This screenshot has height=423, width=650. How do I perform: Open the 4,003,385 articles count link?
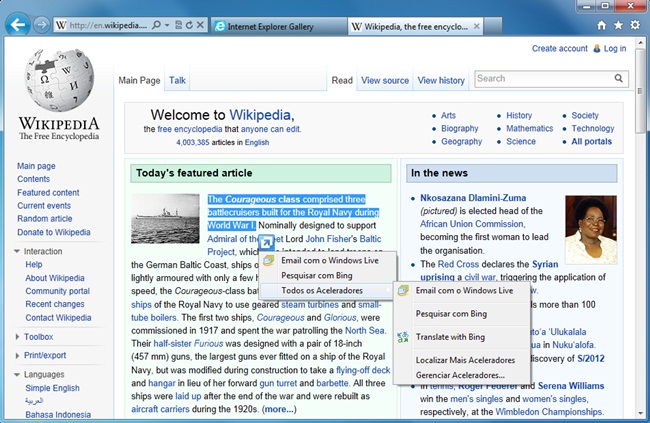[x=193, y=142]
